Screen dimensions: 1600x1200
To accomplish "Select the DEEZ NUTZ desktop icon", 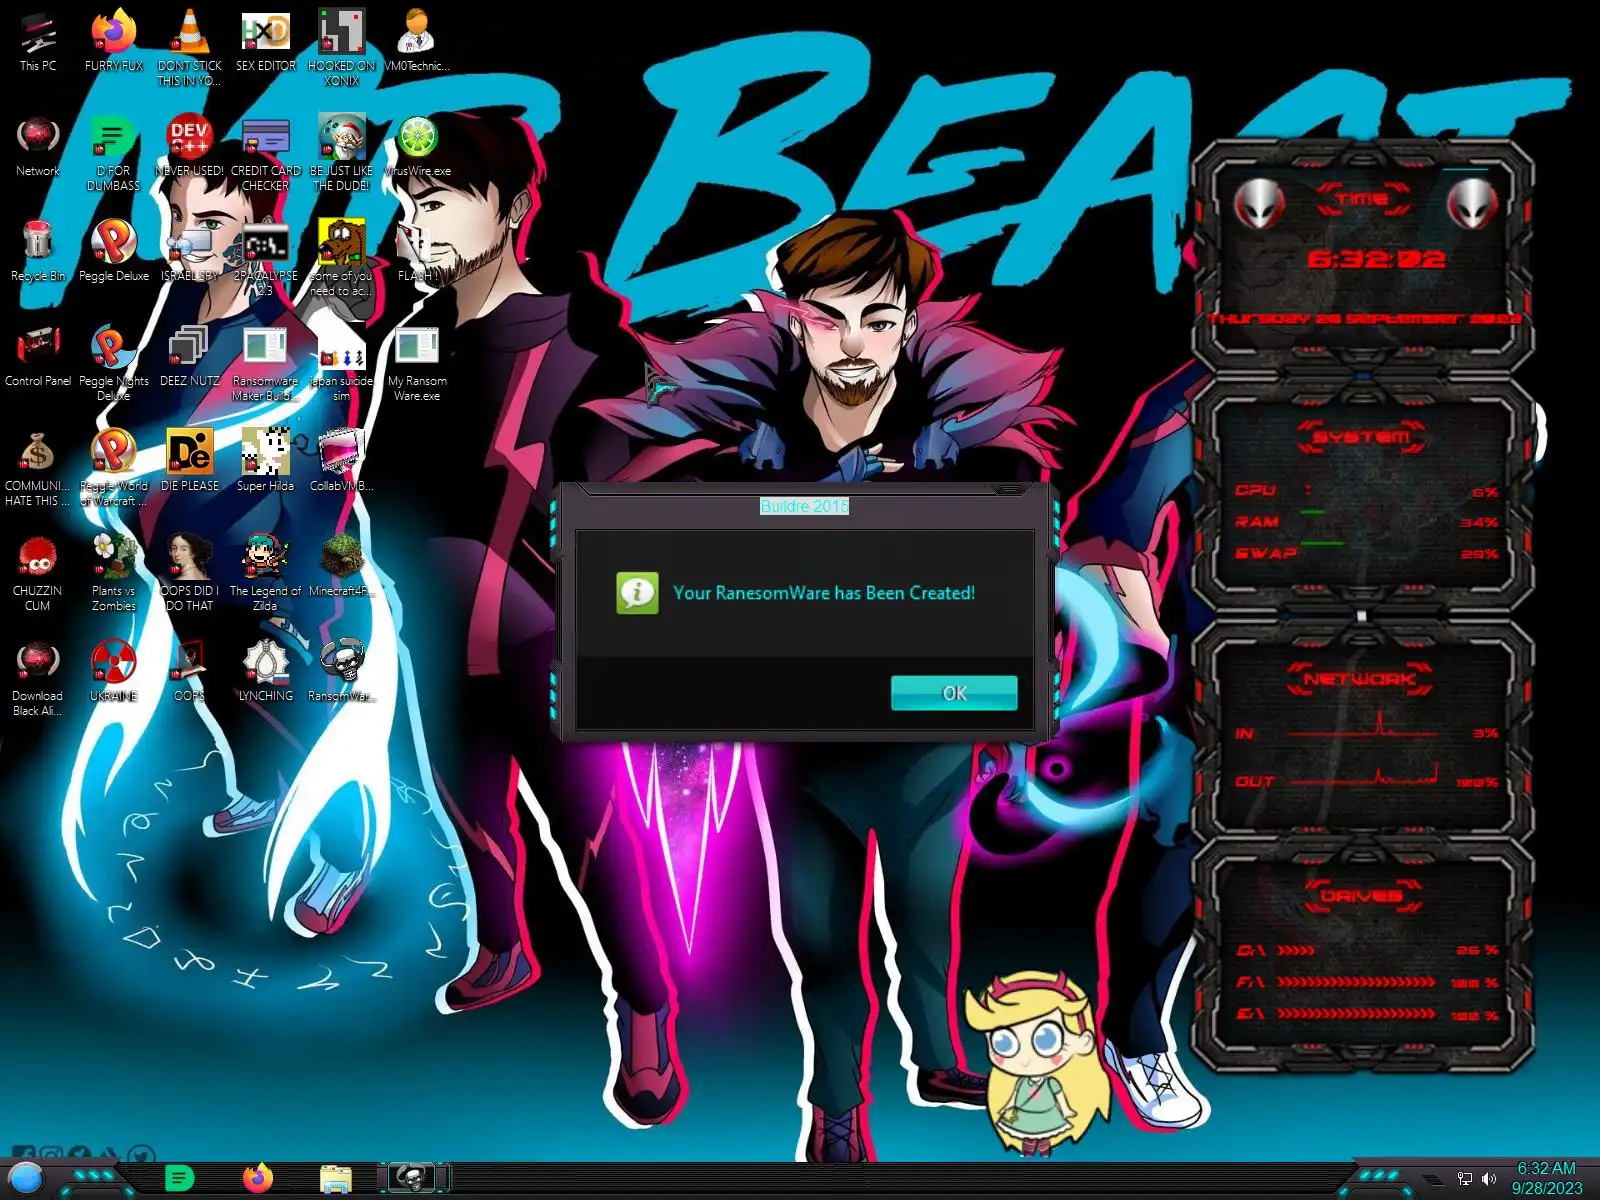I will pos(190,357).
